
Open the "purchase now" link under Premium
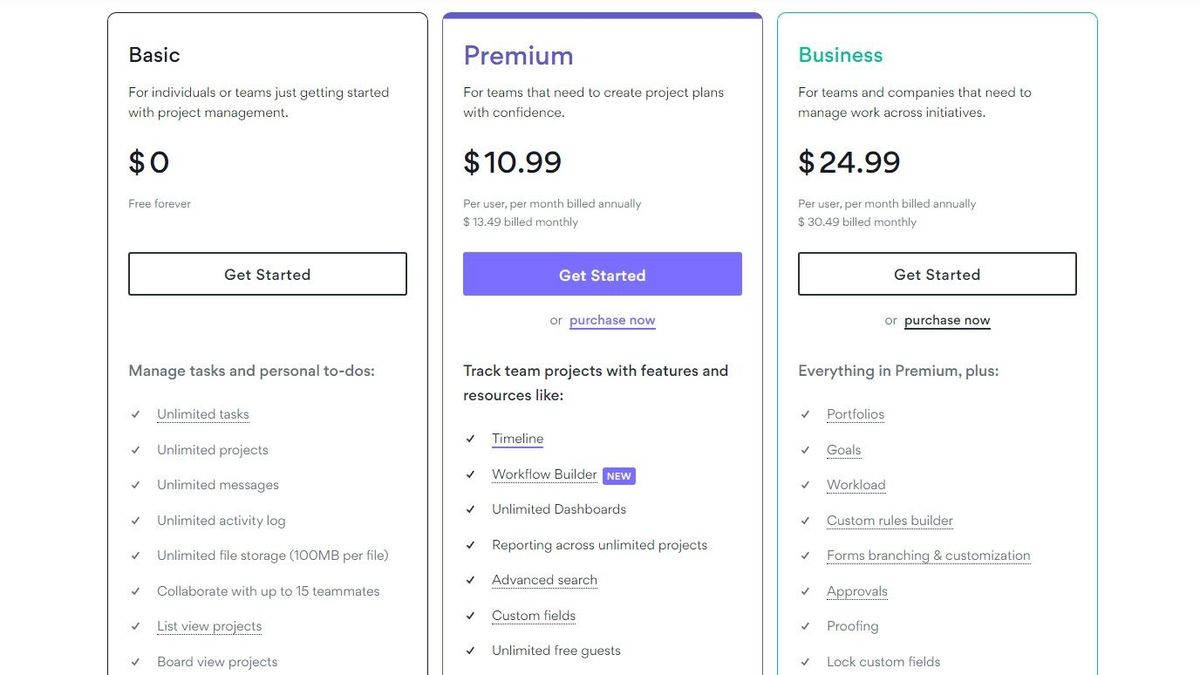coord(612,319)
